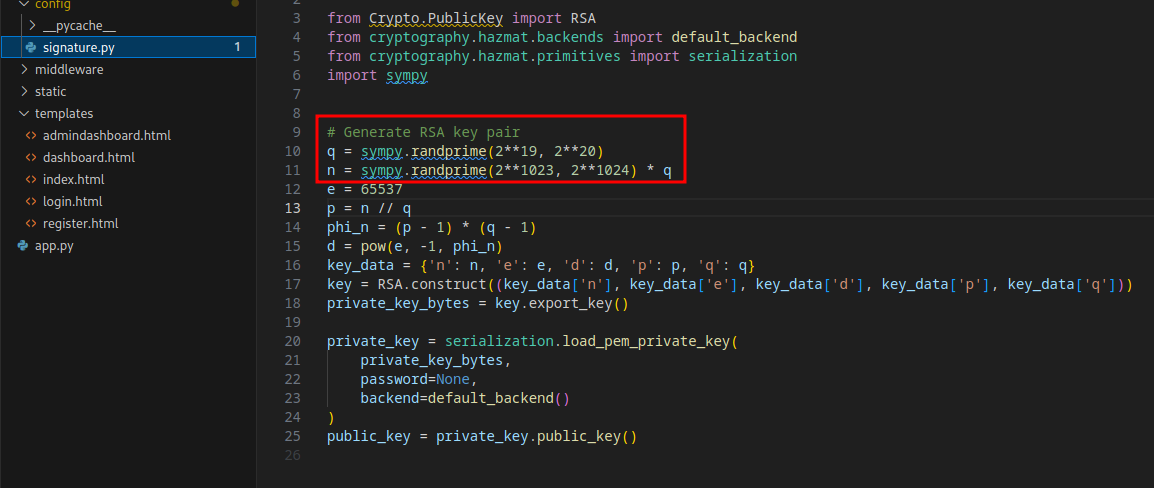
Task: Click the problem count badge on signature.py
Action: click(x=237, y=47)
